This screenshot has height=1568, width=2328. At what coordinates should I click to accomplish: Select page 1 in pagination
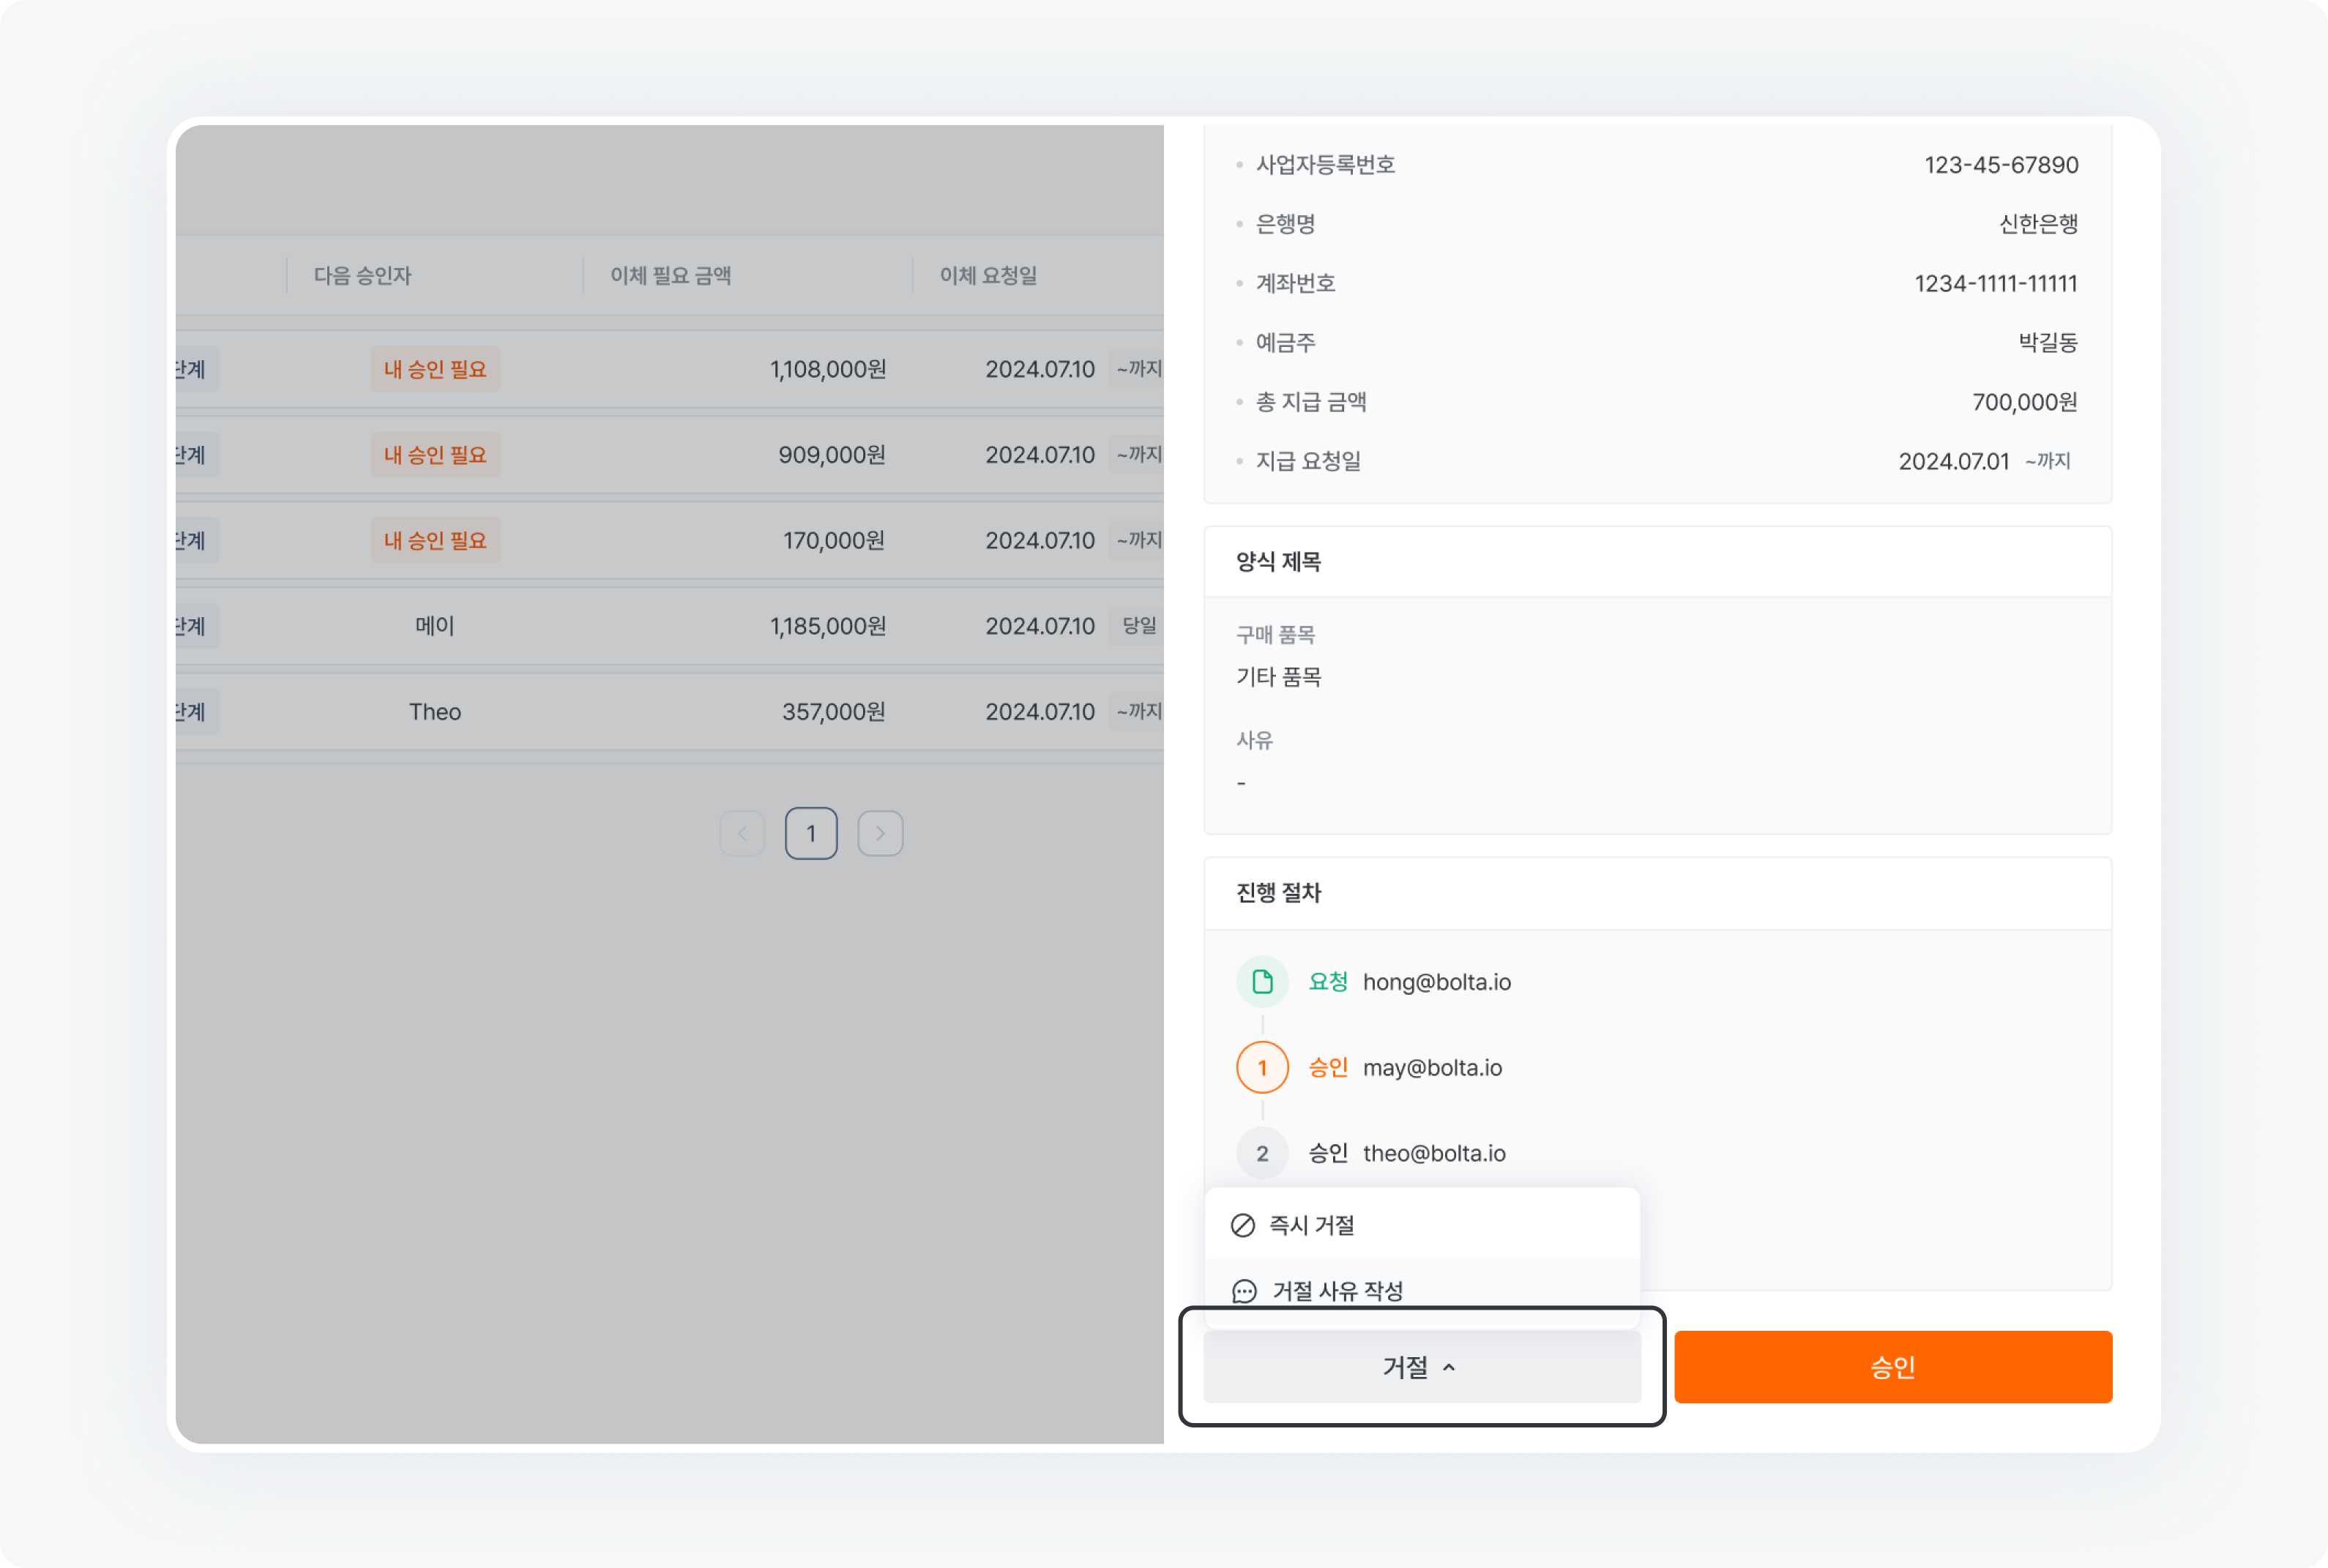click(x=811, y=833)
